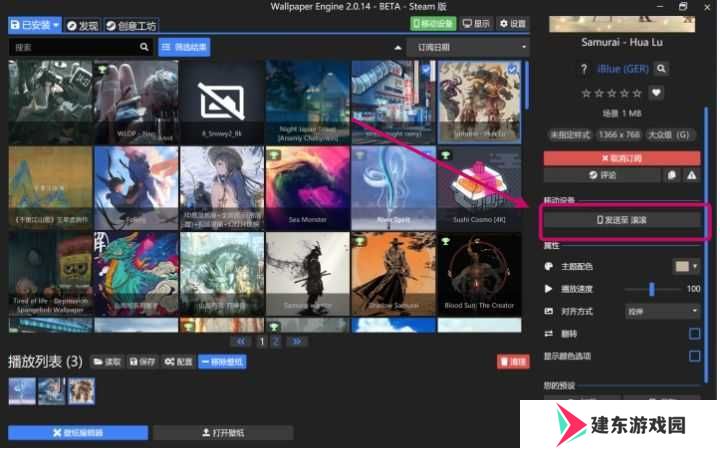Enable the show color options checkbox

pyautogui.click(x=695, y=356)
